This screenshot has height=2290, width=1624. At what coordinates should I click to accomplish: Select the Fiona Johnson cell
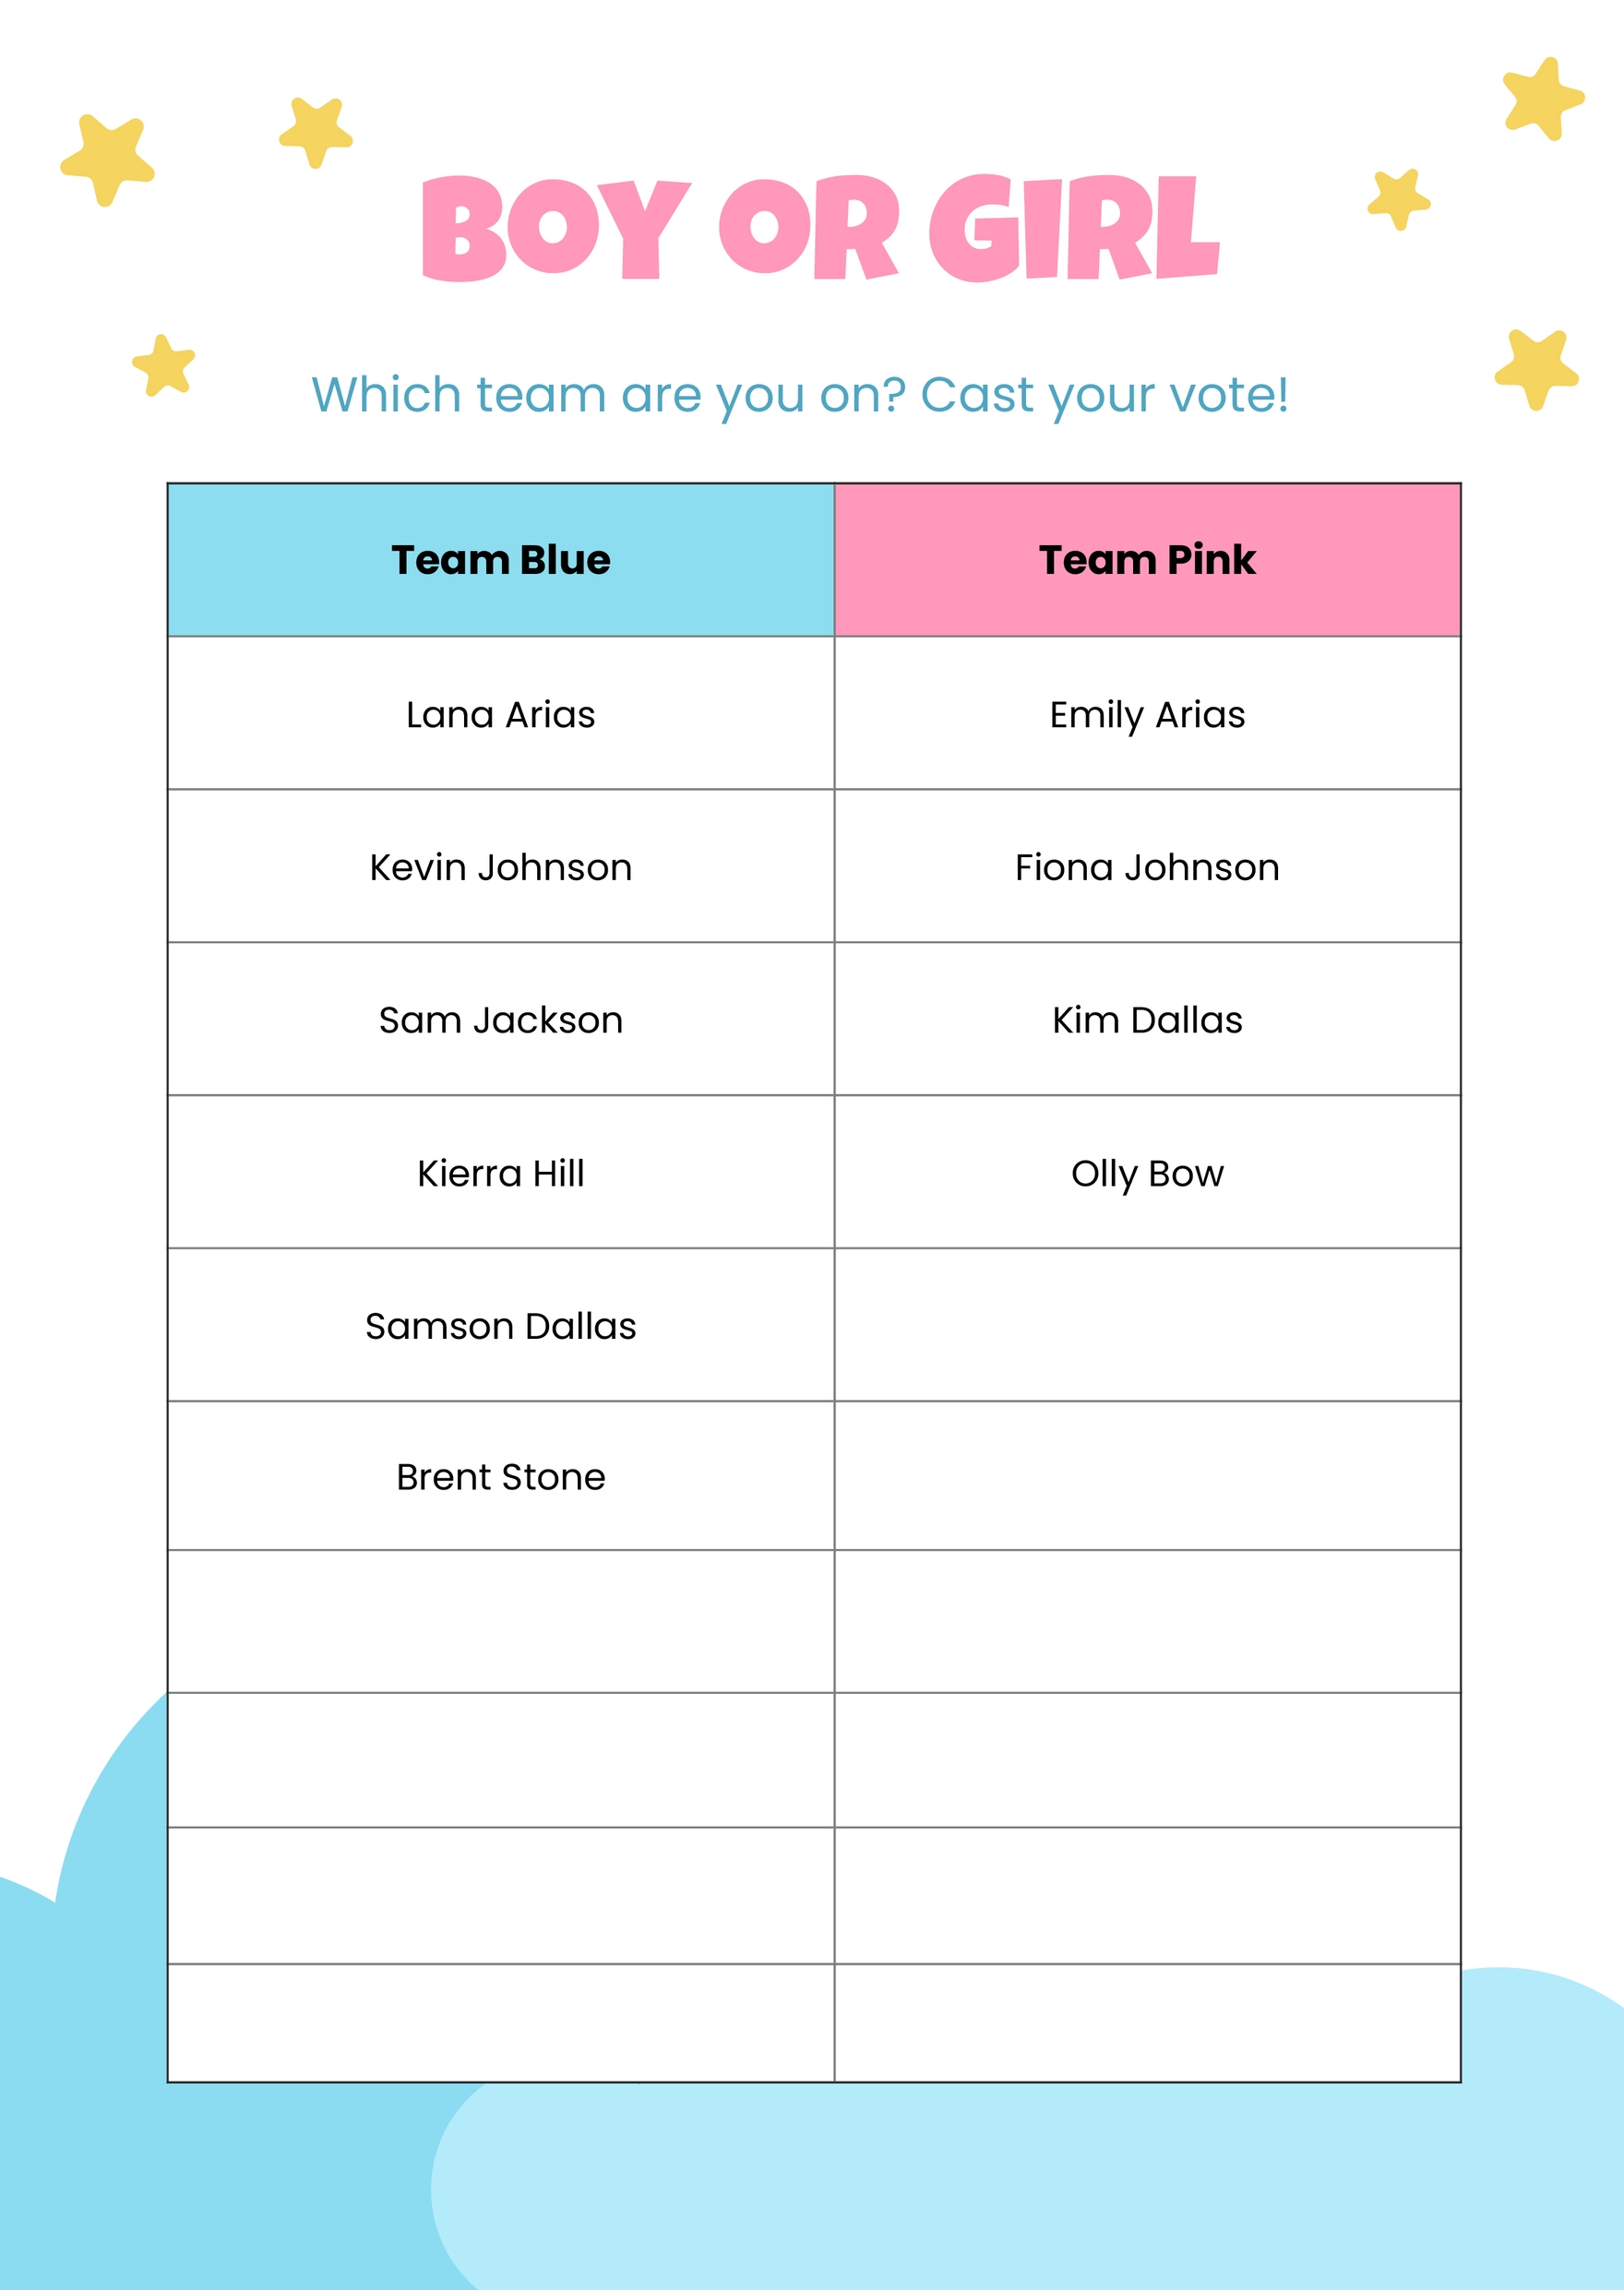(x=1147, y=866)
